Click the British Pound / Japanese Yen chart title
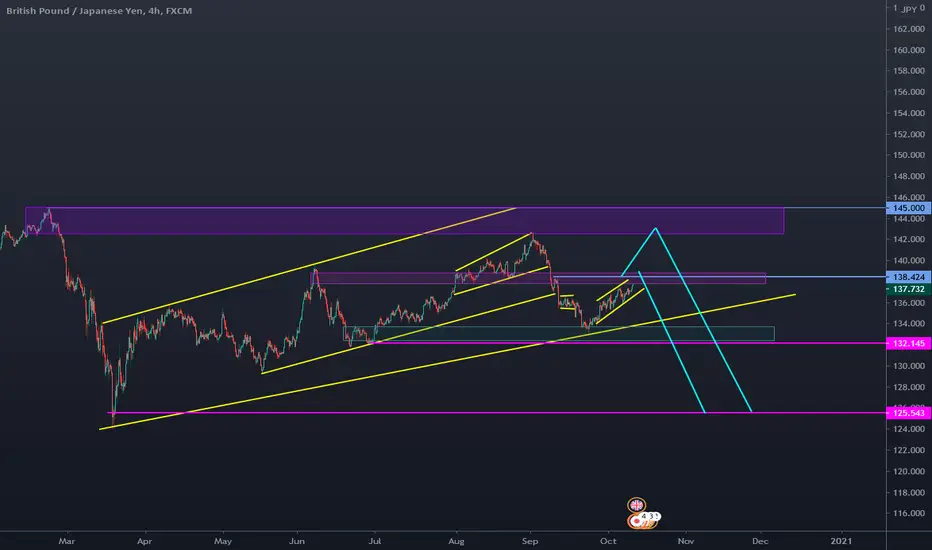 click(99, 11)
